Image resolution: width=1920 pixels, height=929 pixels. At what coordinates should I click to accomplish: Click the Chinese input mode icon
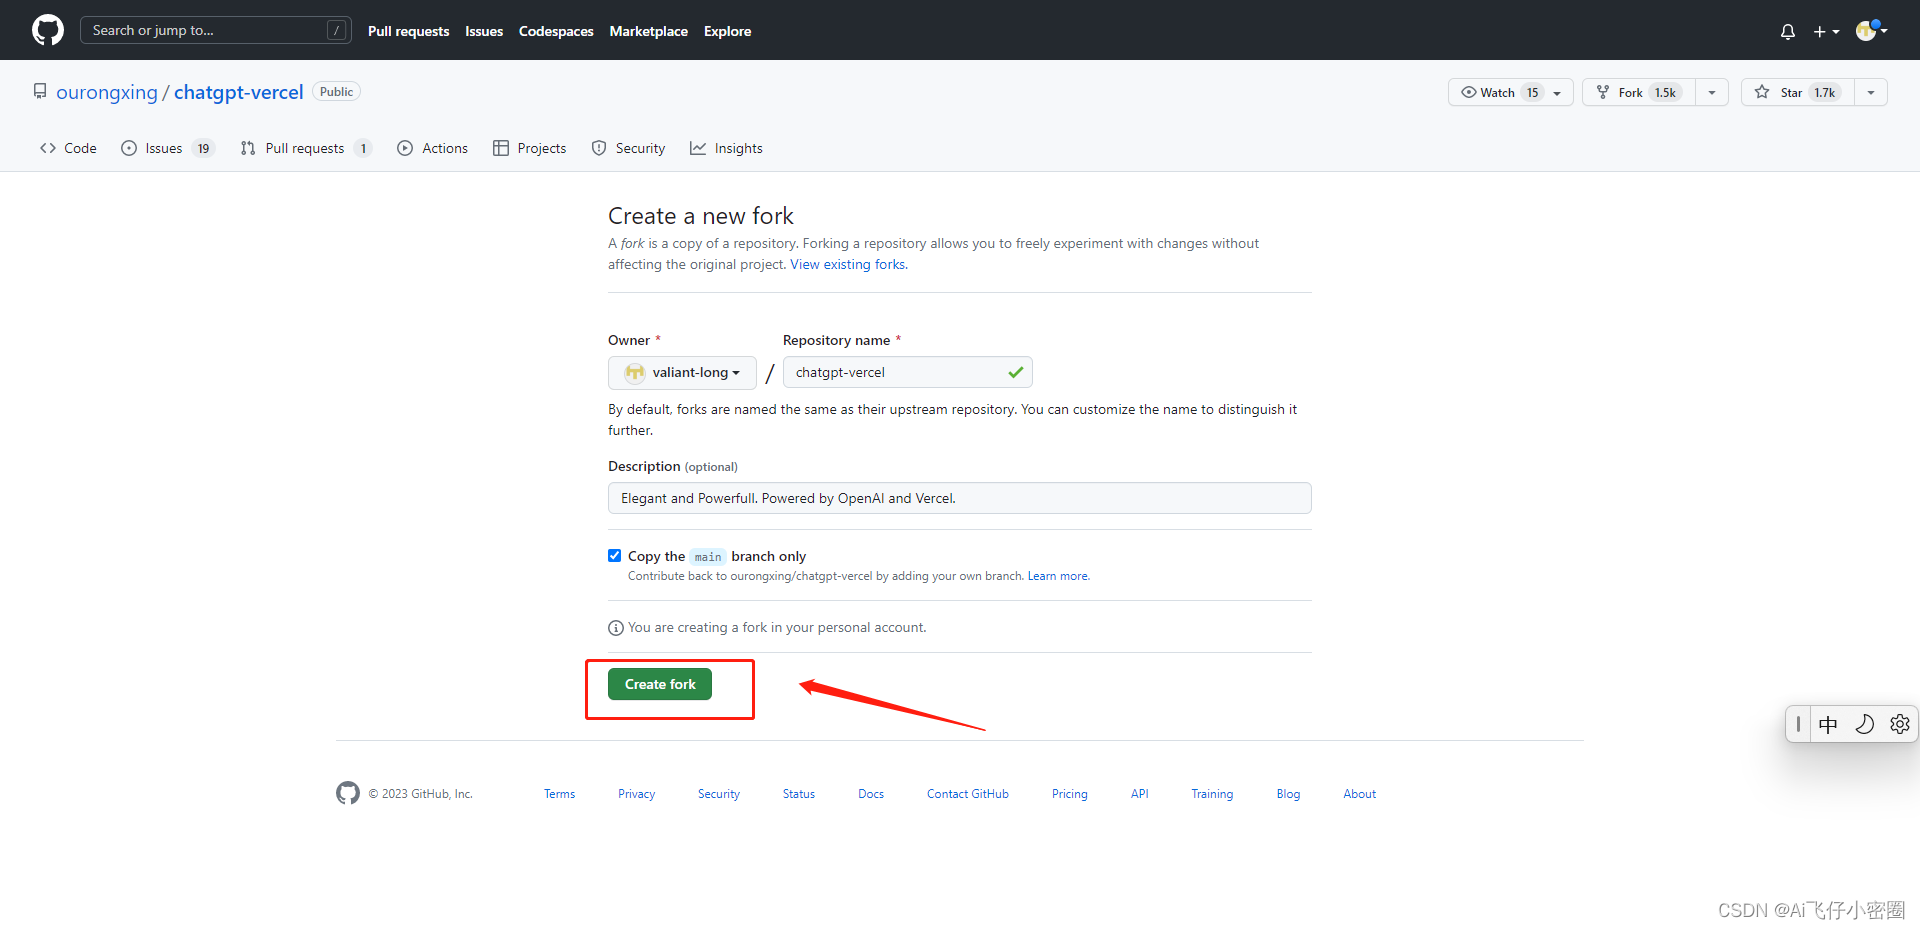pos(1828,724)
